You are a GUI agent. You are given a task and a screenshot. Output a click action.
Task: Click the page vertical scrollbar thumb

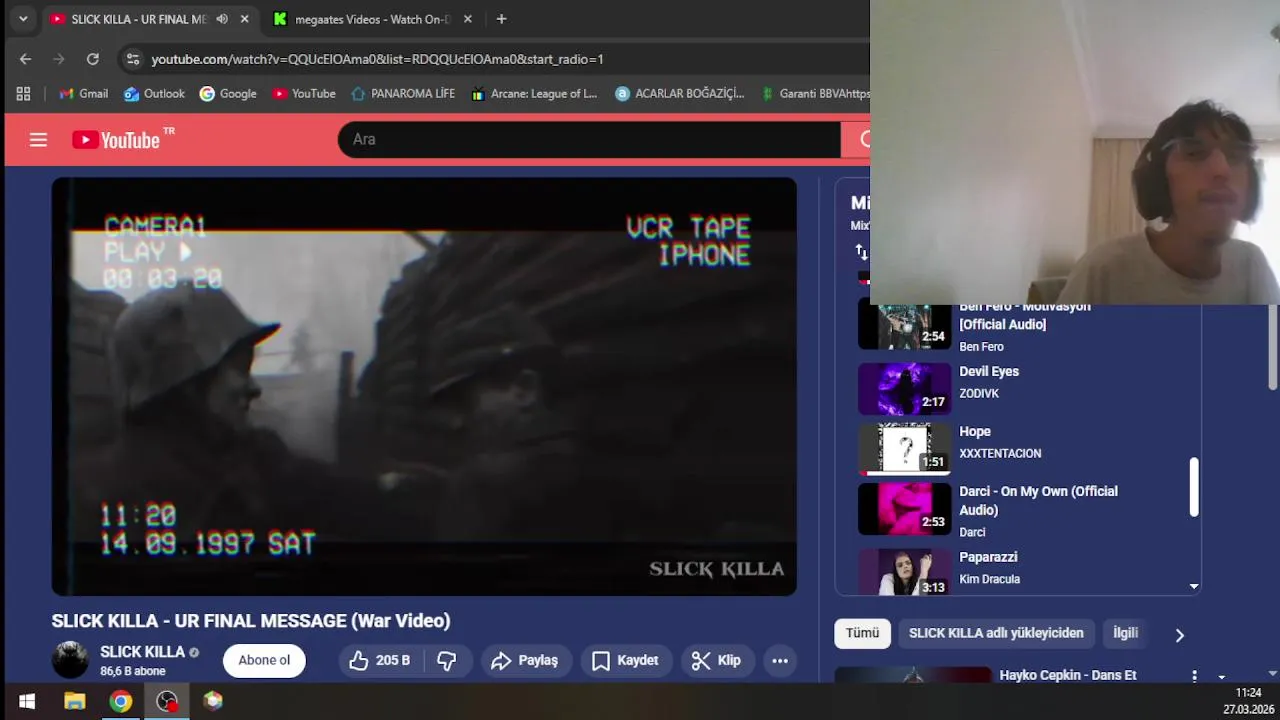[1273, 348]
